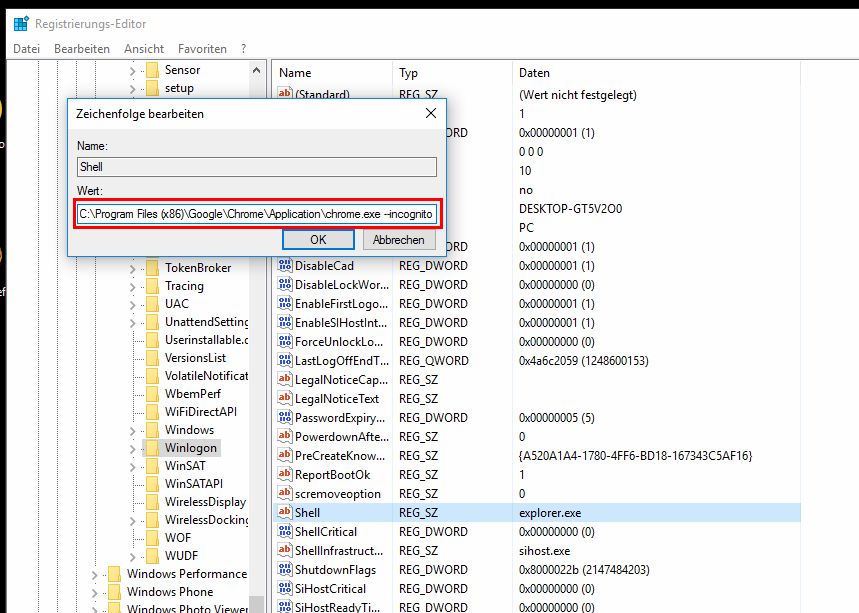Click the Sensor folder icon

[x=152, y=70]
